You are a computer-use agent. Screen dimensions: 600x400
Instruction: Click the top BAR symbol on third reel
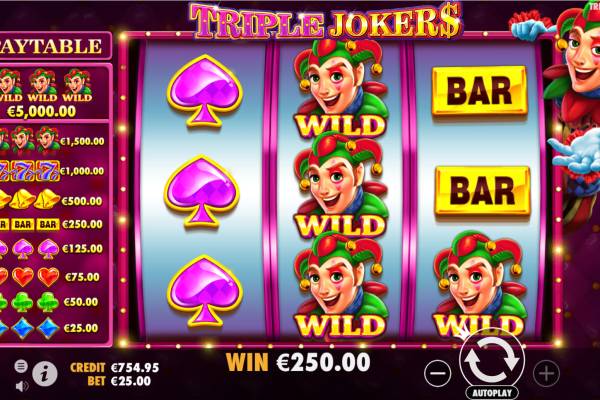480,90
